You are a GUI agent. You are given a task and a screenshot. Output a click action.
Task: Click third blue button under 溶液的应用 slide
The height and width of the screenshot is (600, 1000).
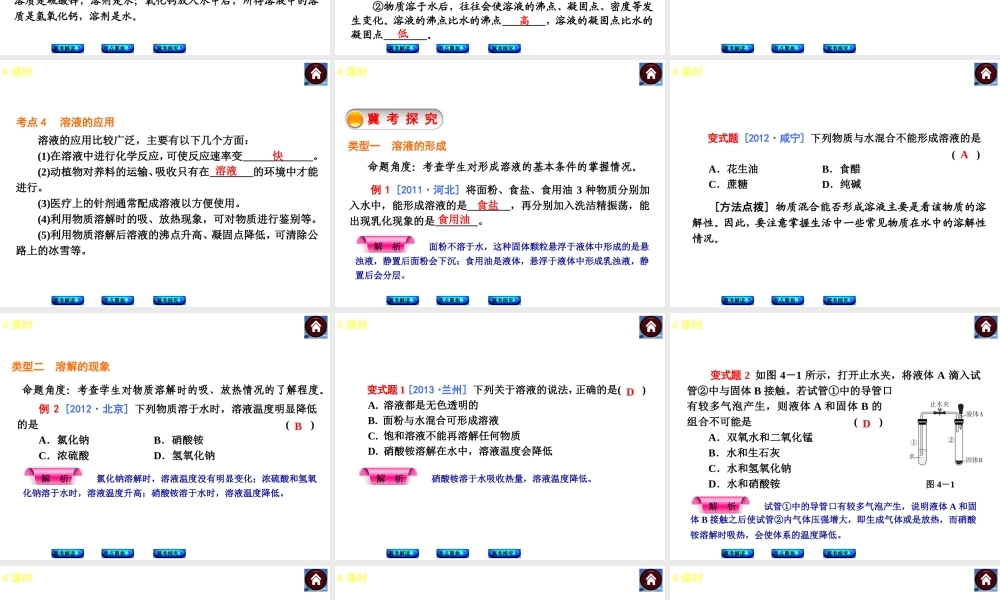click(x=170, y=300)
